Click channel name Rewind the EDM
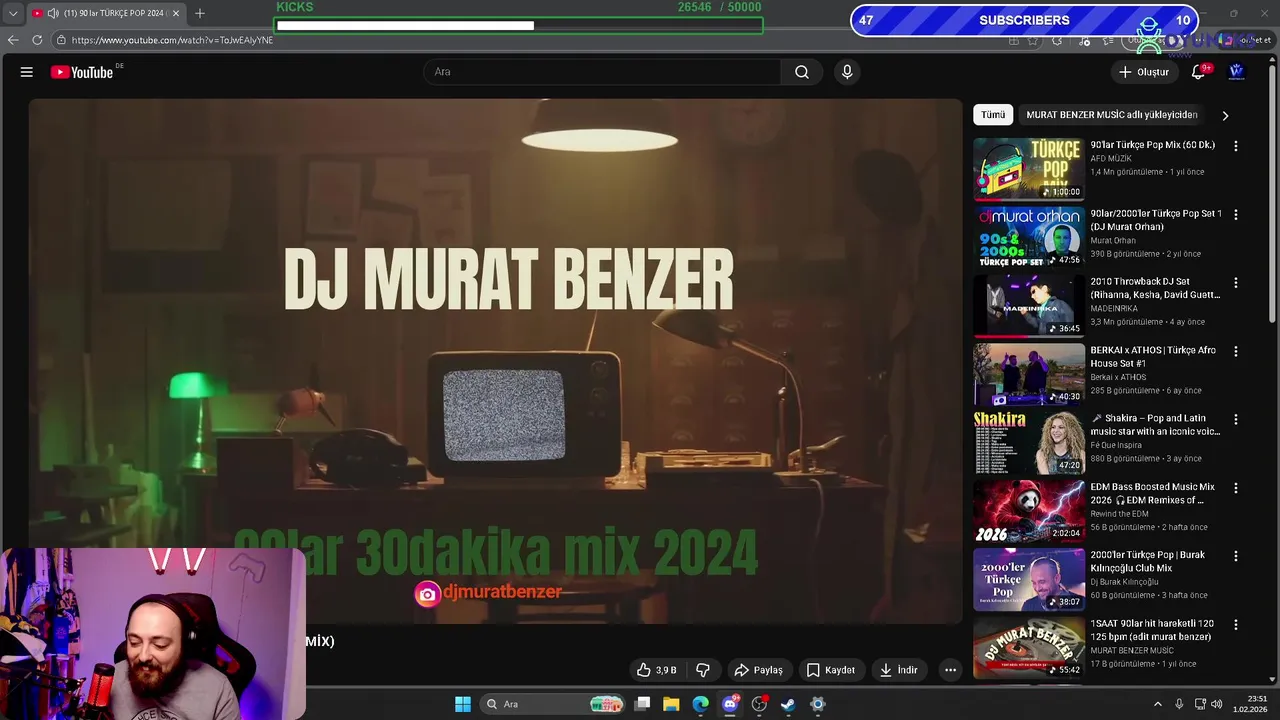 1119,513
